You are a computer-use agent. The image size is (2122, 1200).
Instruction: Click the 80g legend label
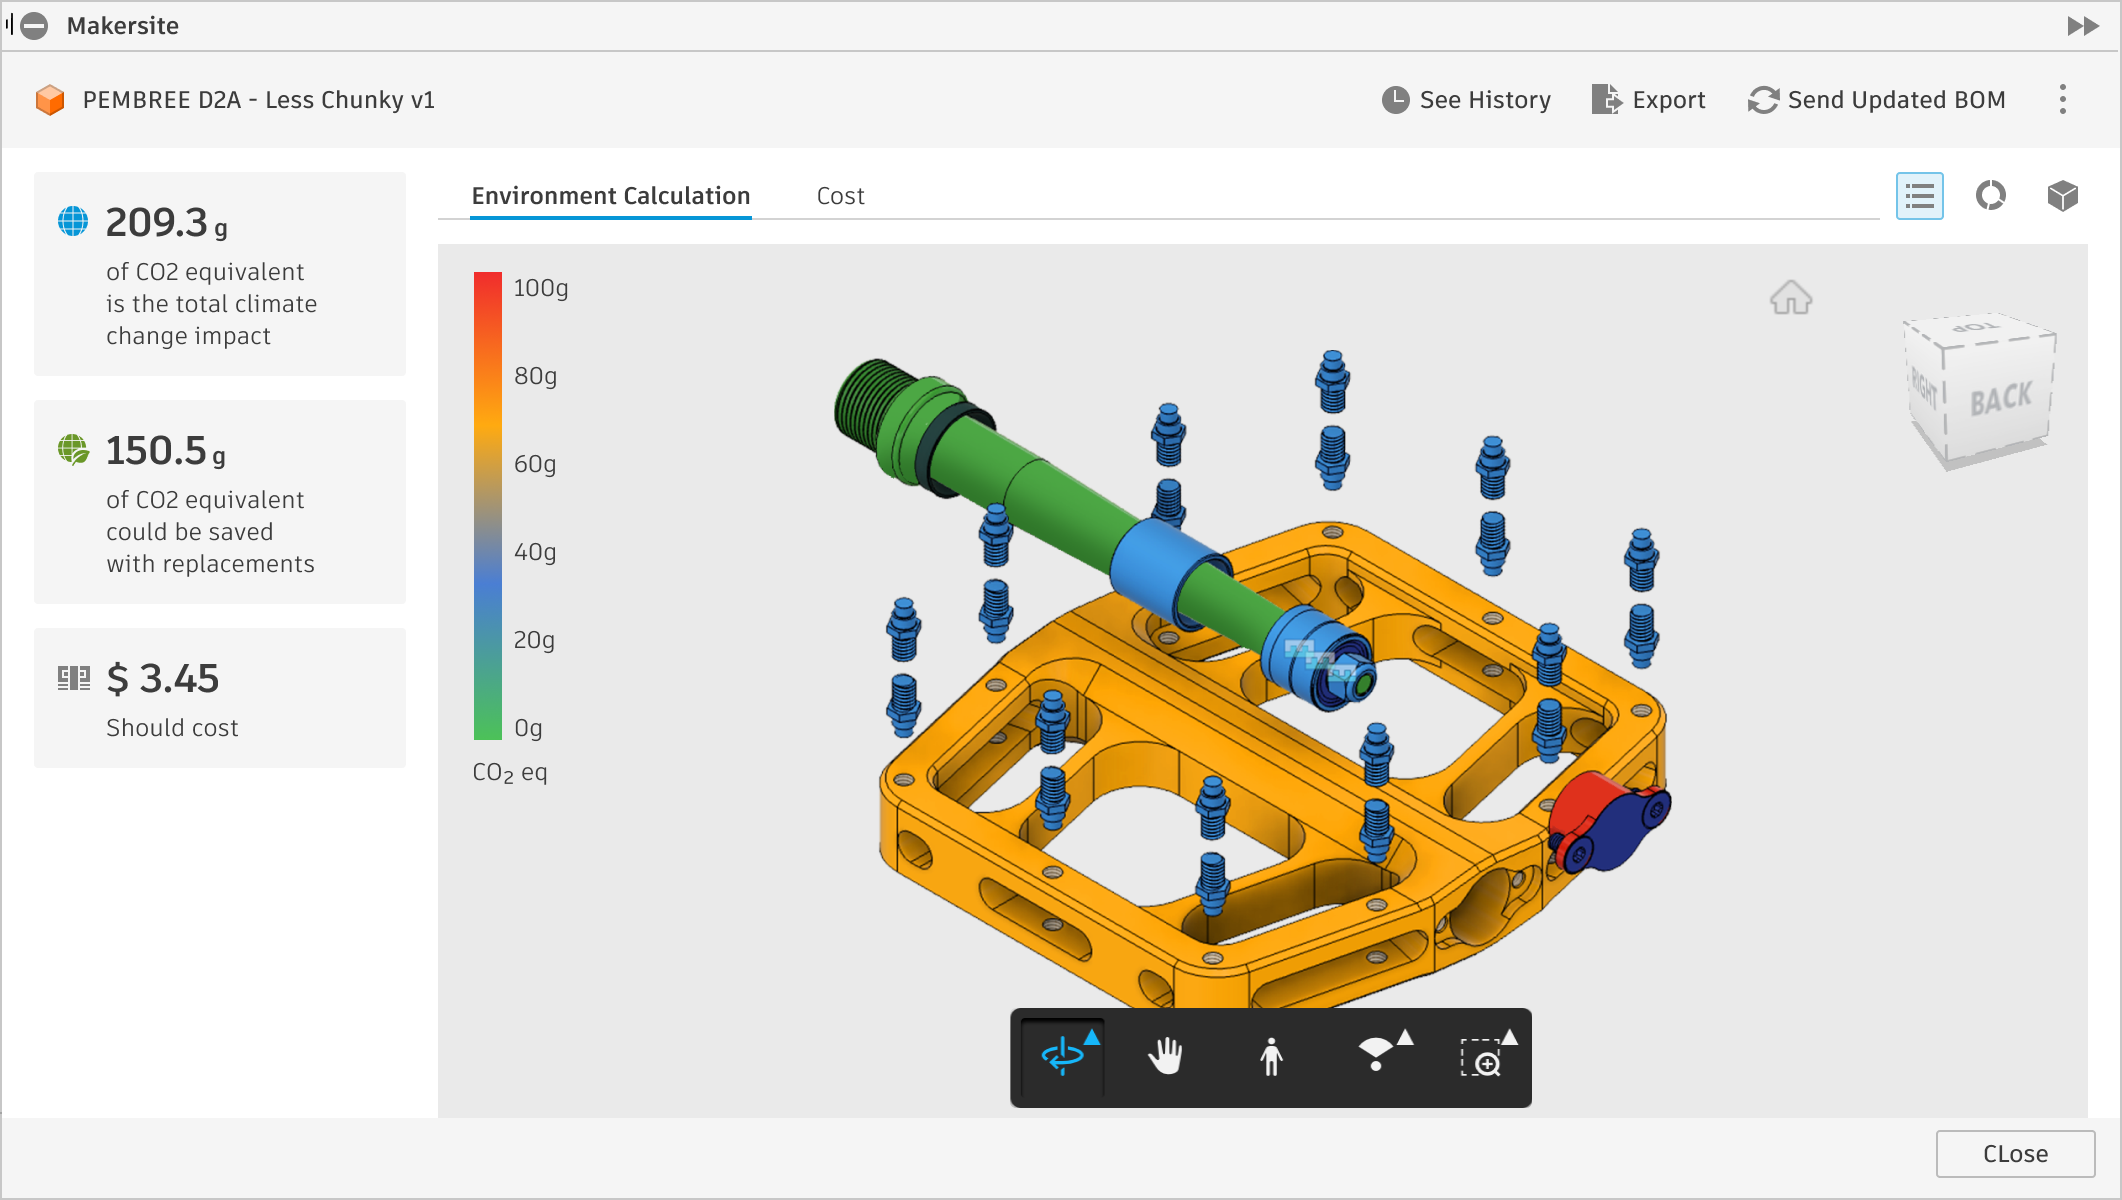[535, 377]
